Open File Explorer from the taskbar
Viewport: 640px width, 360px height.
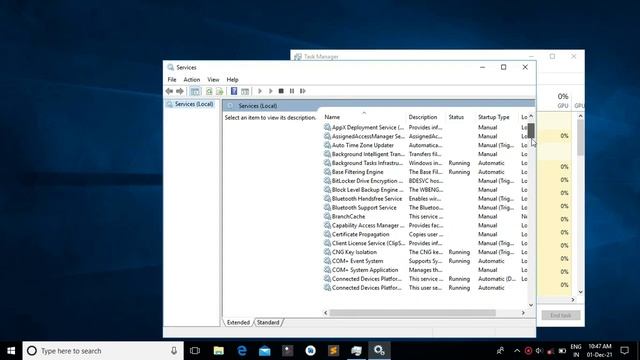219,351
